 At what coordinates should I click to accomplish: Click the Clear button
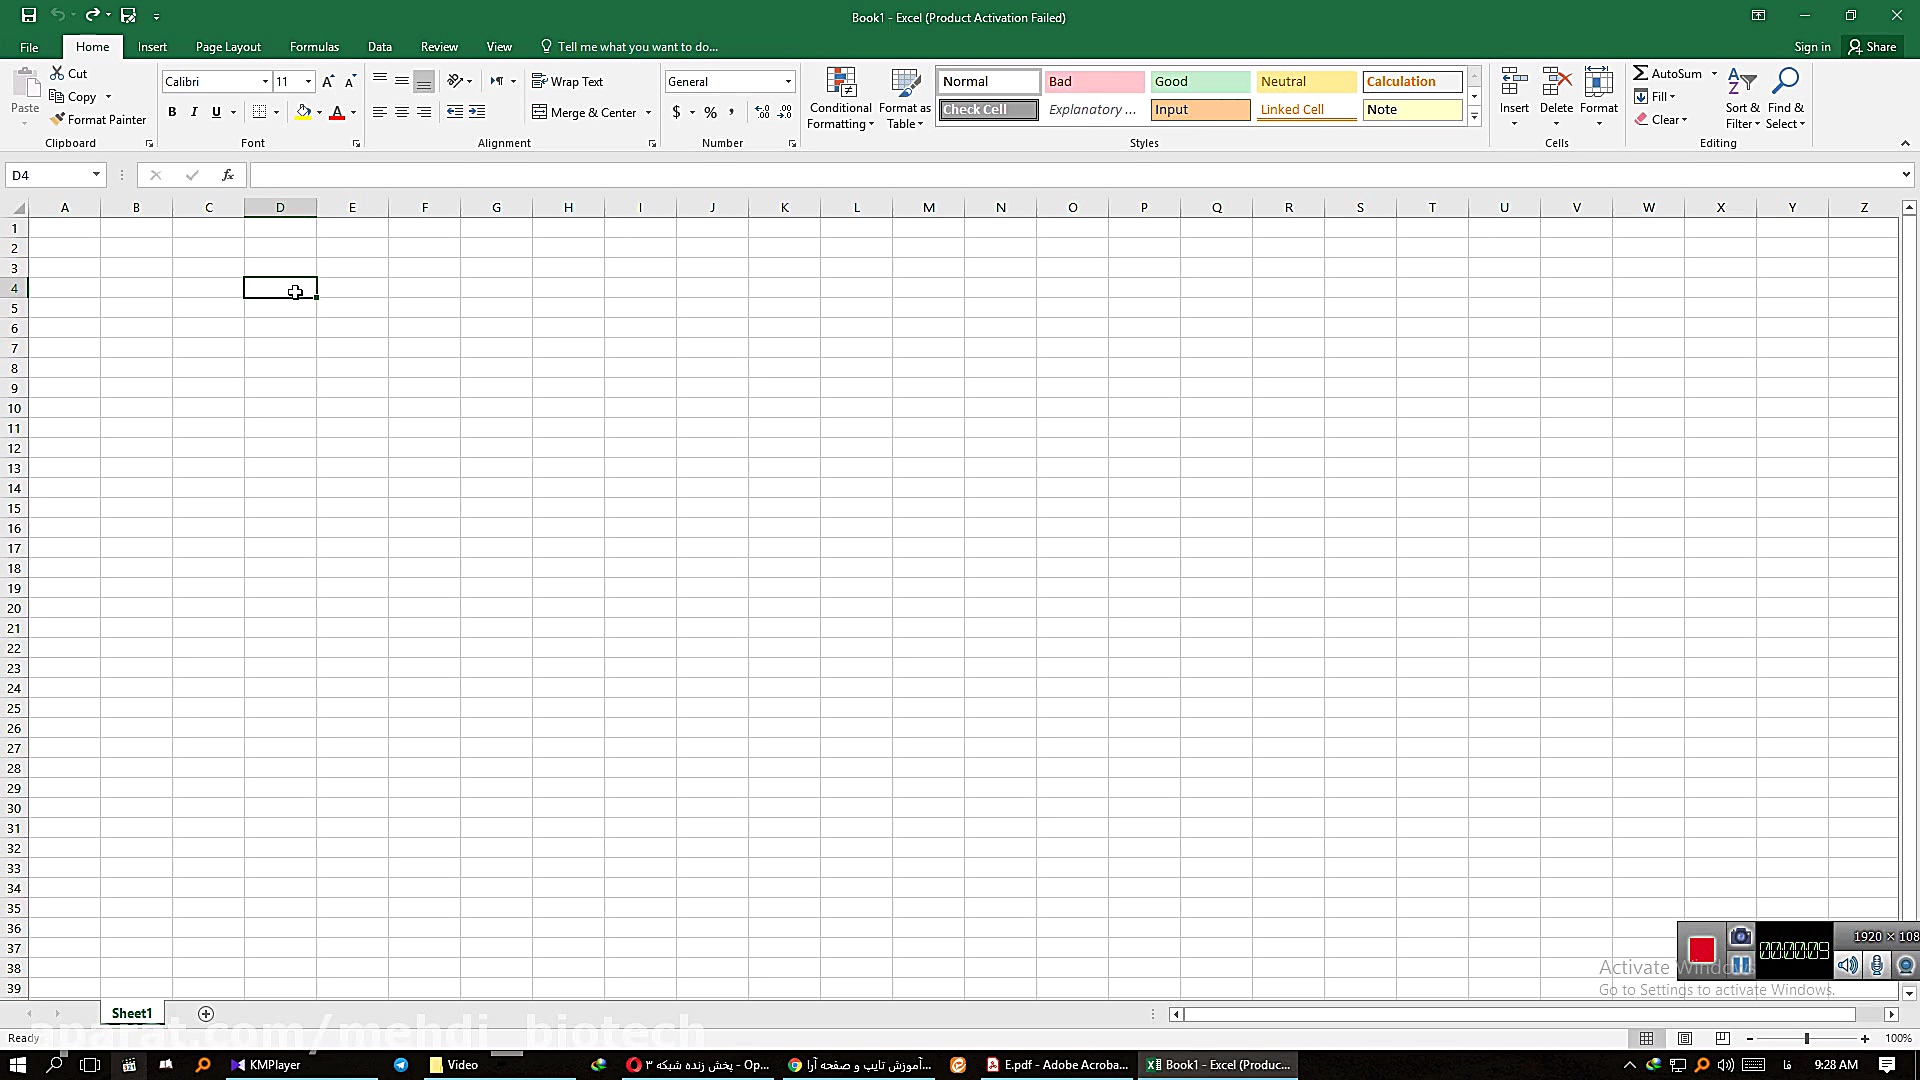pos(1661,119)
